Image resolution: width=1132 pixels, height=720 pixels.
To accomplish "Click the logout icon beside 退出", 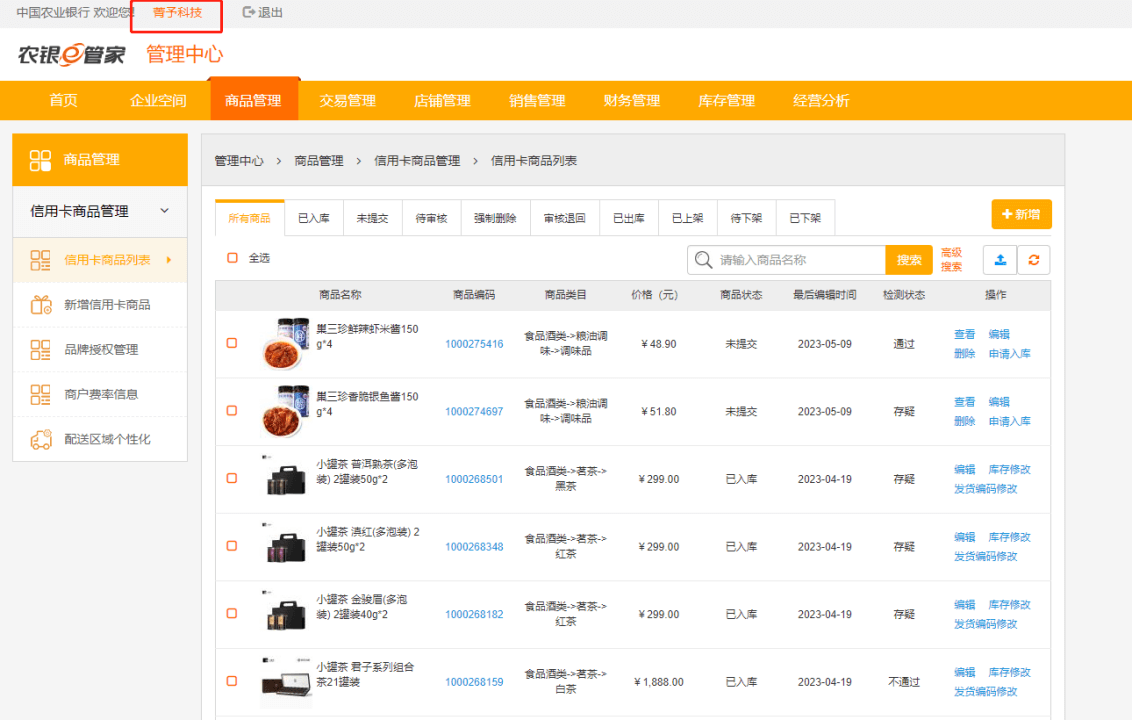I will pos(248,12).
